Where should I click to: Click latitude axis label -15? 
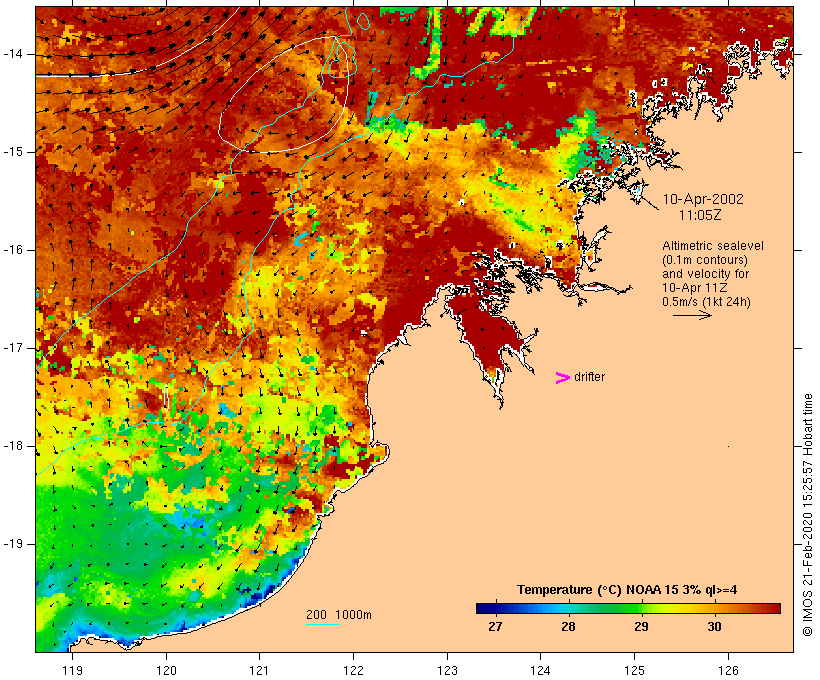13,152
